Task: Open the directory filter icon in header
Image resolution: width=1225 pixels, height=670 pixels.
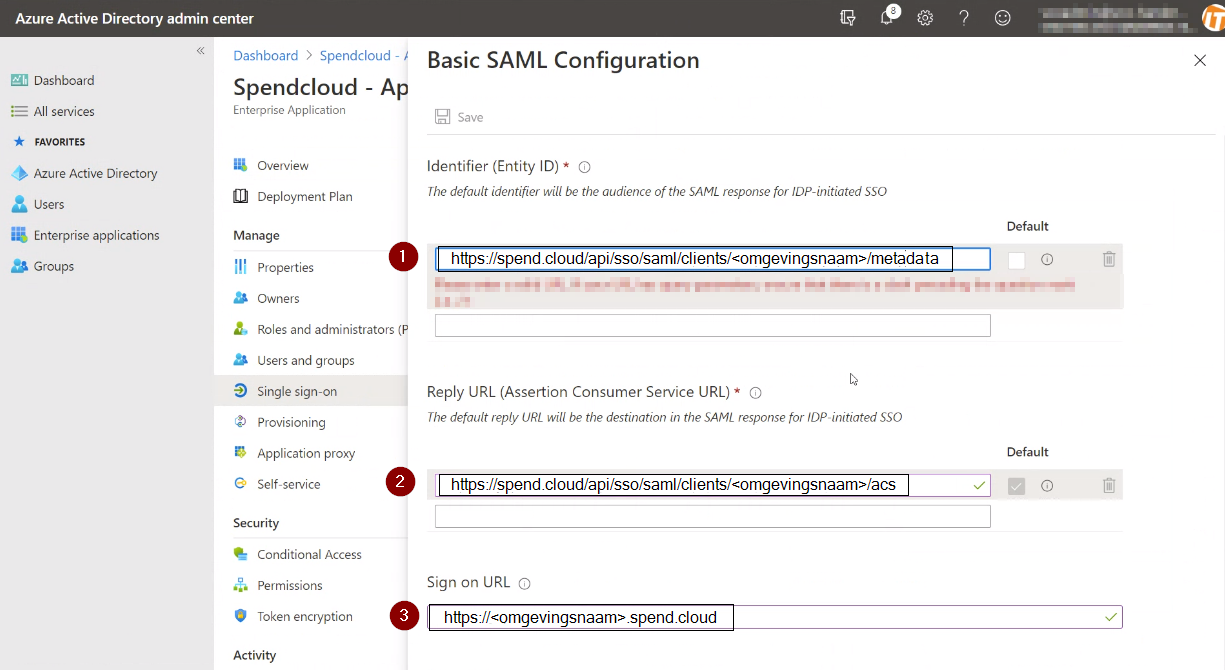Action: point(848,18)
